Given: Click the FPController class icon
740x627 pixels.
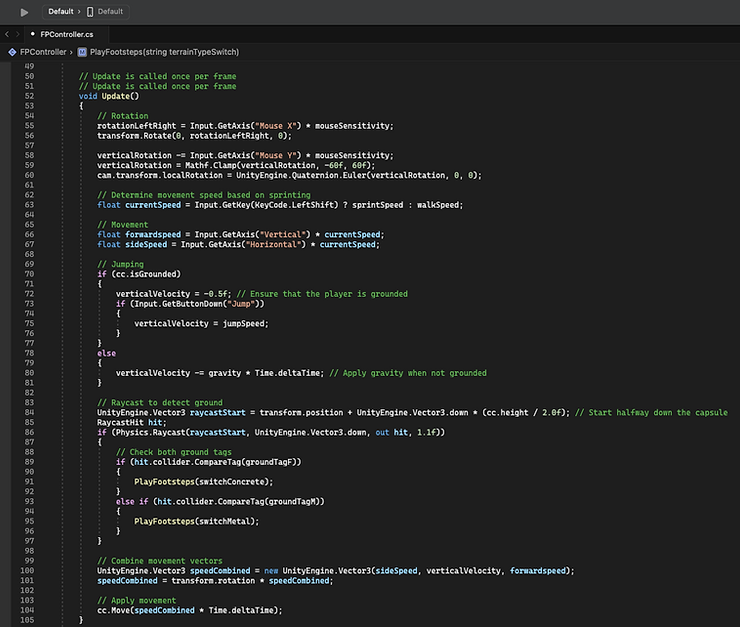Looking at the screenshot, I should [x=12, y=52].
